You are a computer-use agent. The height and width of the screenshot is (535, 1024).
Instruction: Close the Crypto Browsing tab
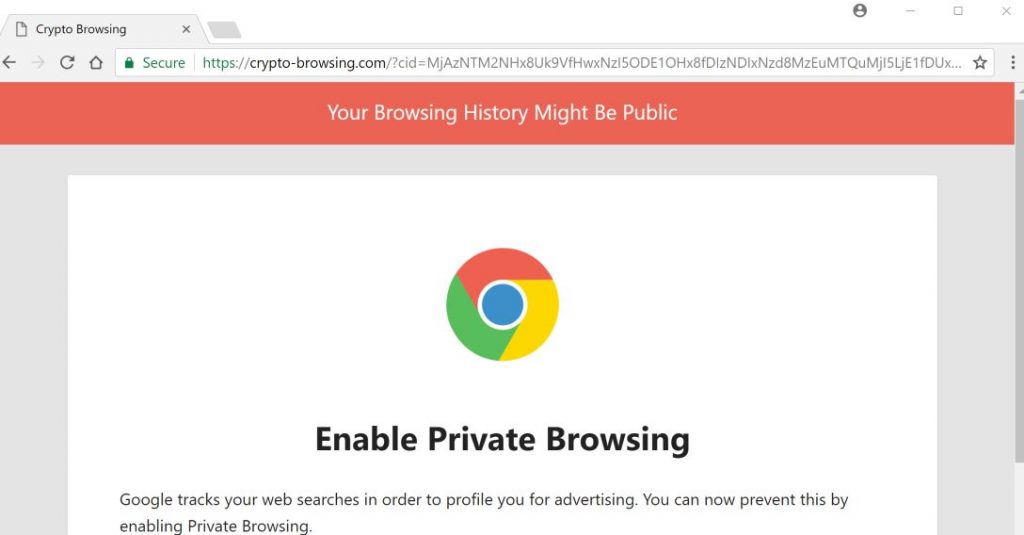[x=186, y=29]
